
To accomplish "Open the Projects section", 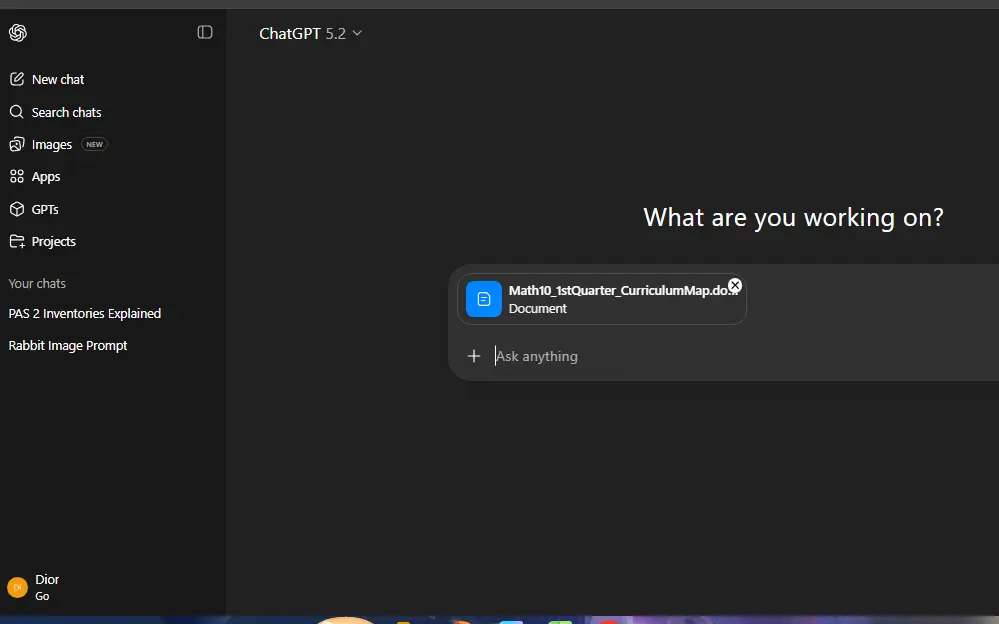I will pos(54,242).
